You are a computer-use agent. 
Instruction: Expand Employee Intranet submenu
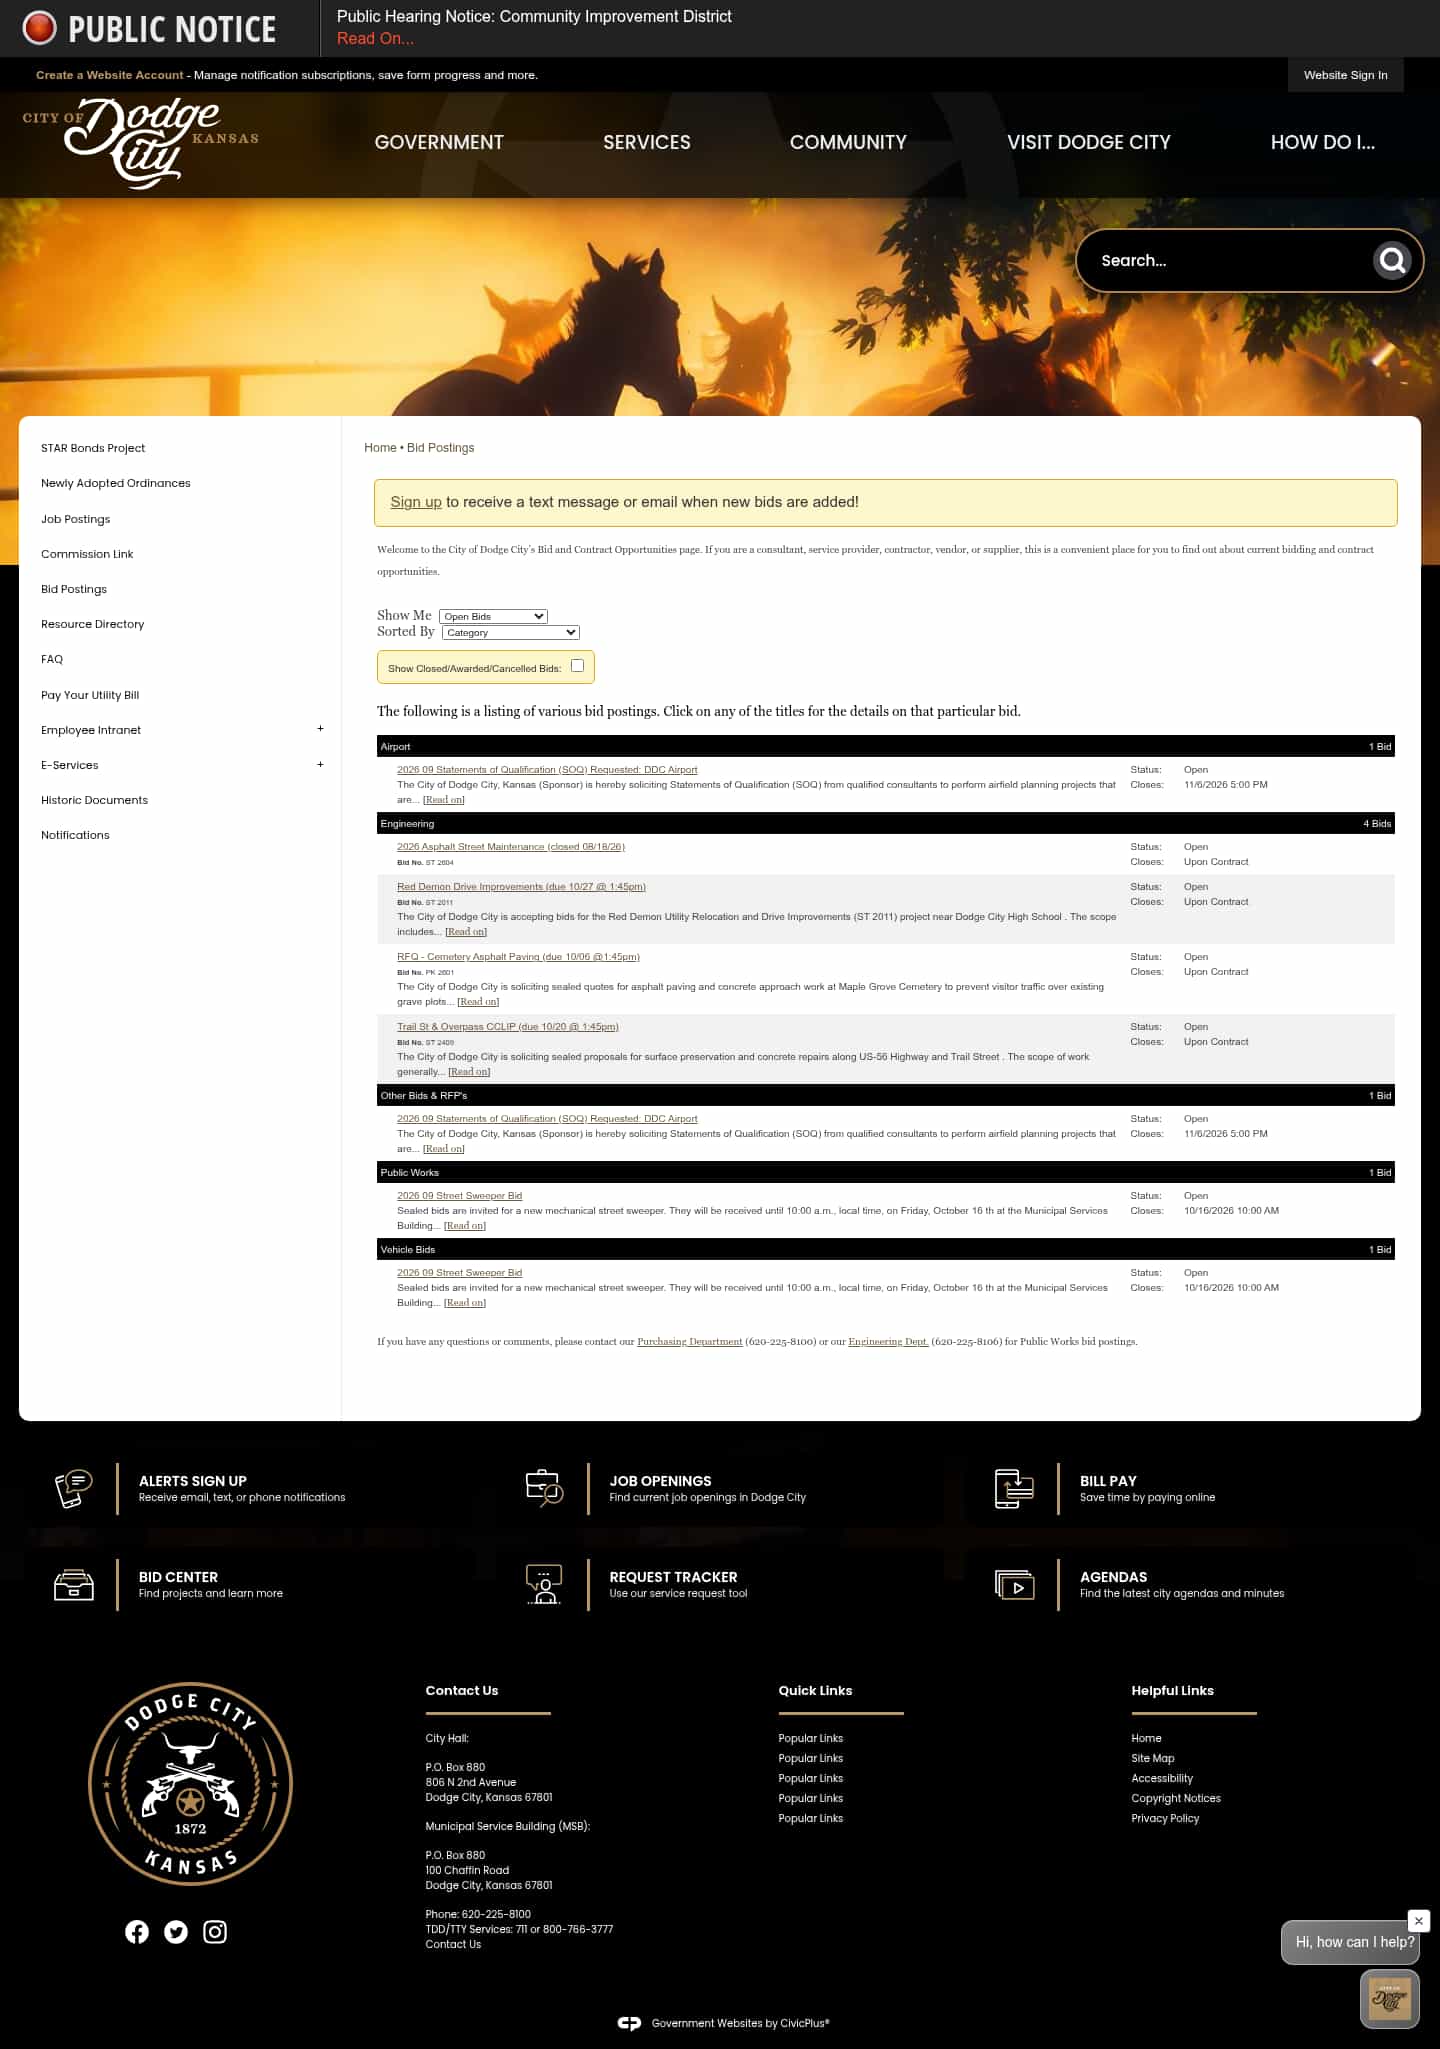coord(320,729)
